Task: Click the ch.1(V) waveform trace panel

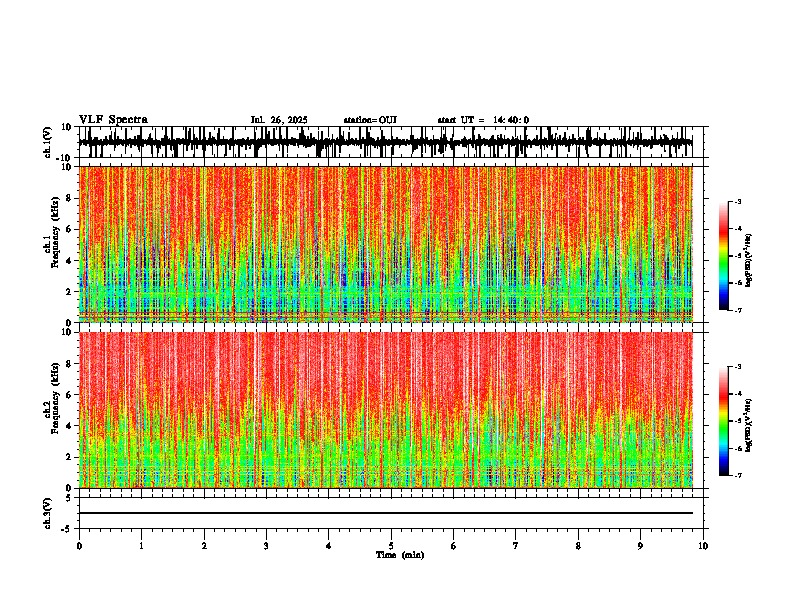Action: (x=393, y=142)
